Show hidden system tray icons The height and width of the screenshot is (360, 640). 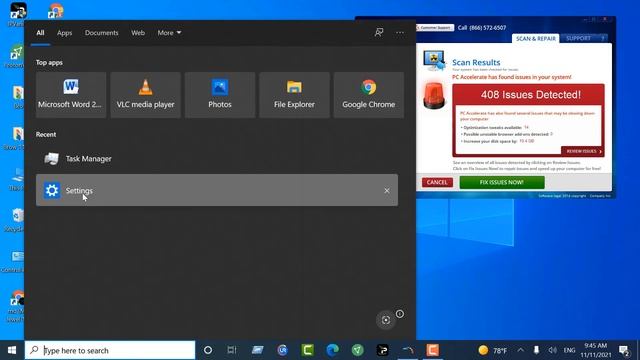(x=521, y=350)
